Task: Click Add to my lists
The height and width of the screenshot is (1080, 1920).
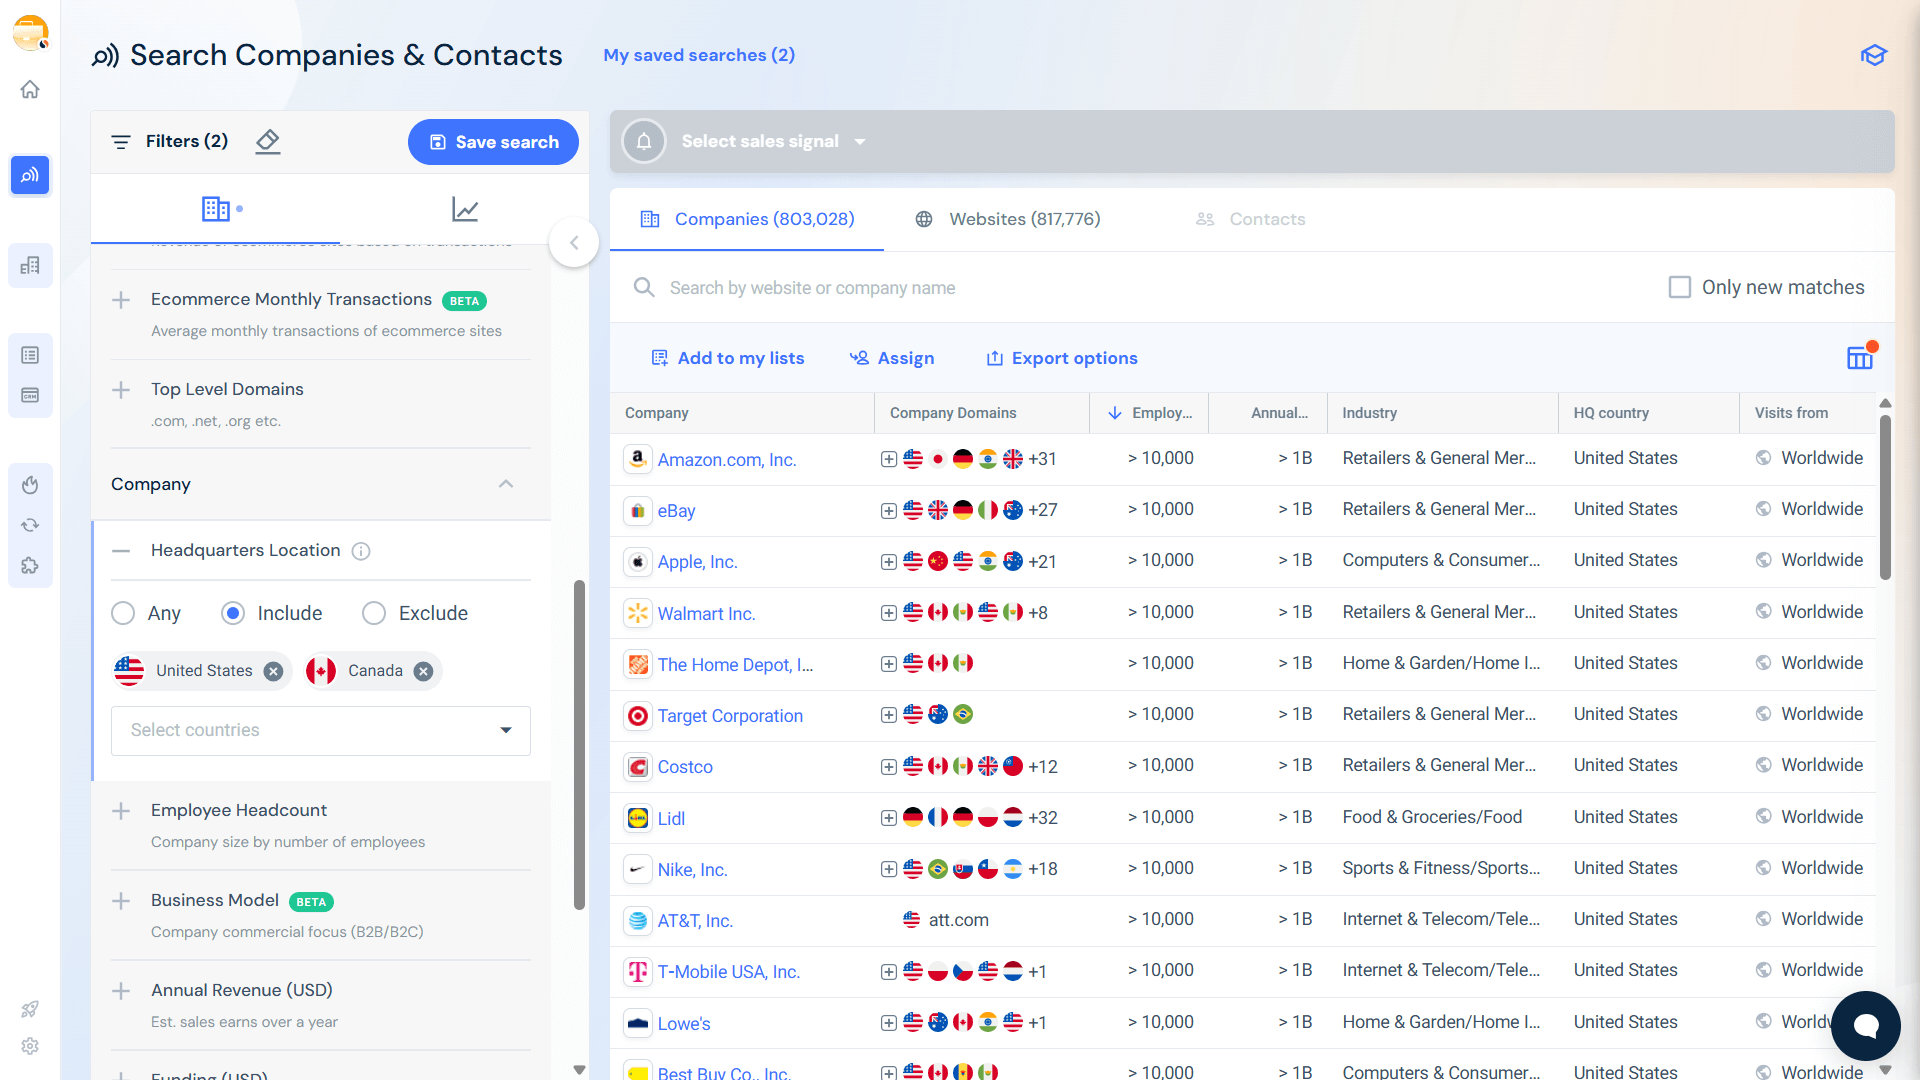Action: (x=728, y=358)
